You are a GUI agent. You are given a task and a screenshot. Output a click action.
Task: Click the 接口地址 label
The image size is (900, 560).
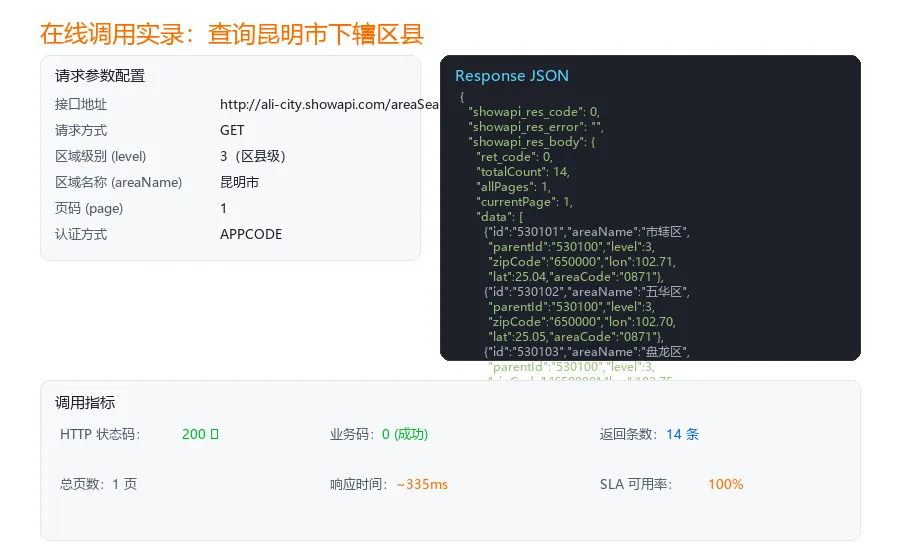pyautogui.click(x=81, y=104)
